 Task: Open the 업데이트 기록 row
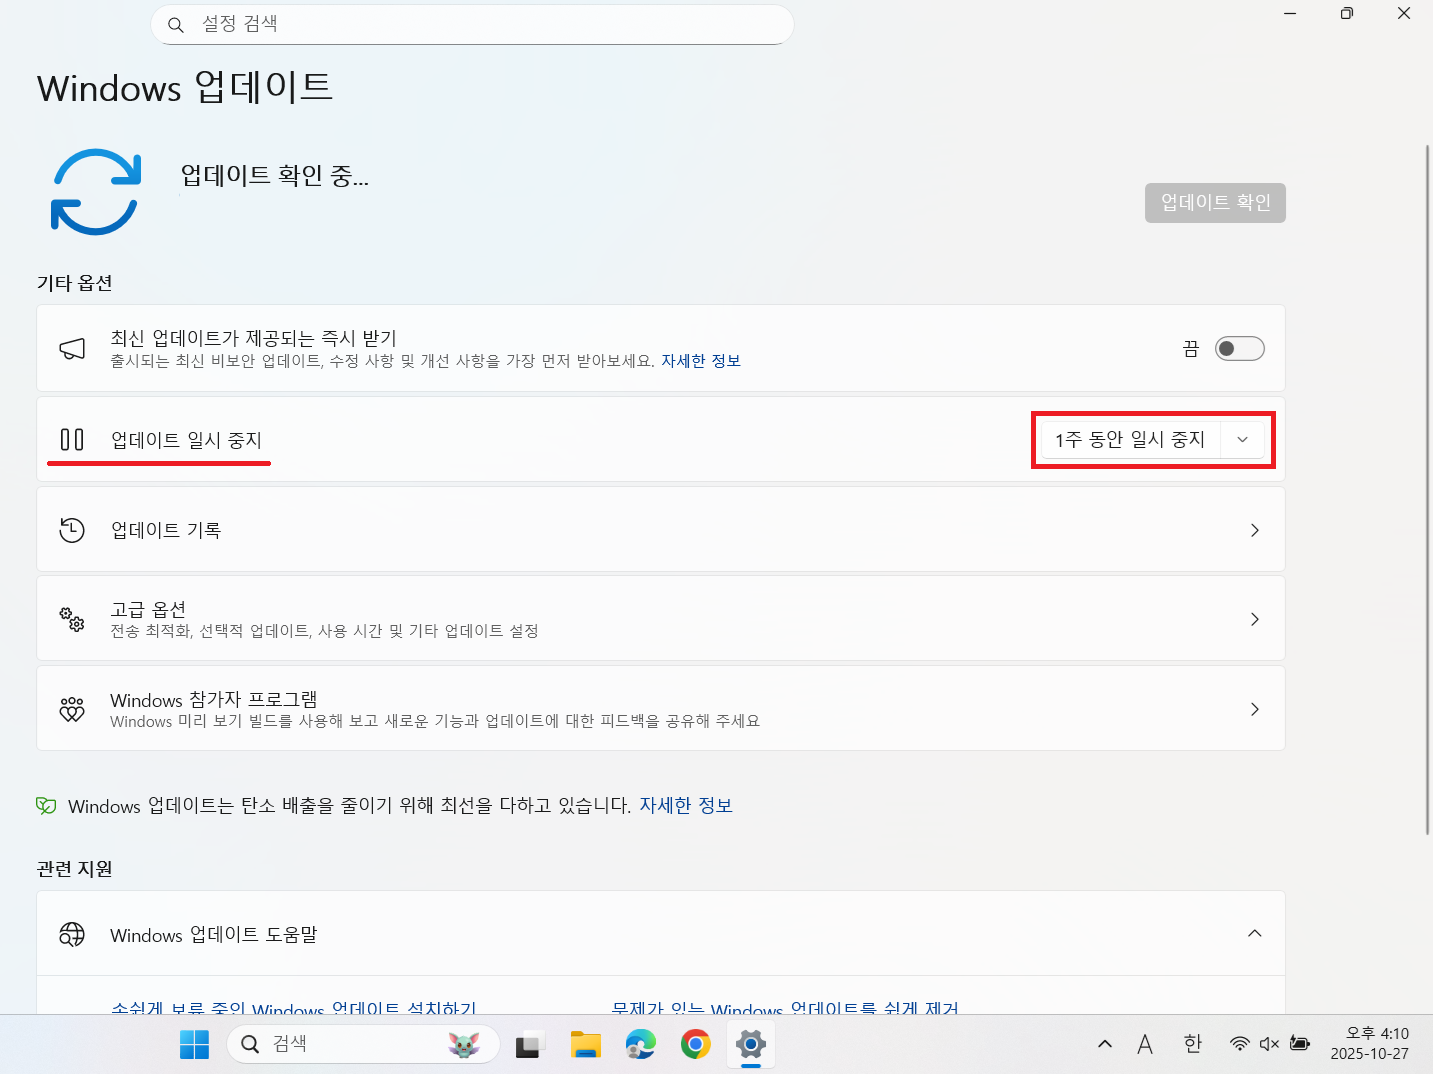point(661,530)
